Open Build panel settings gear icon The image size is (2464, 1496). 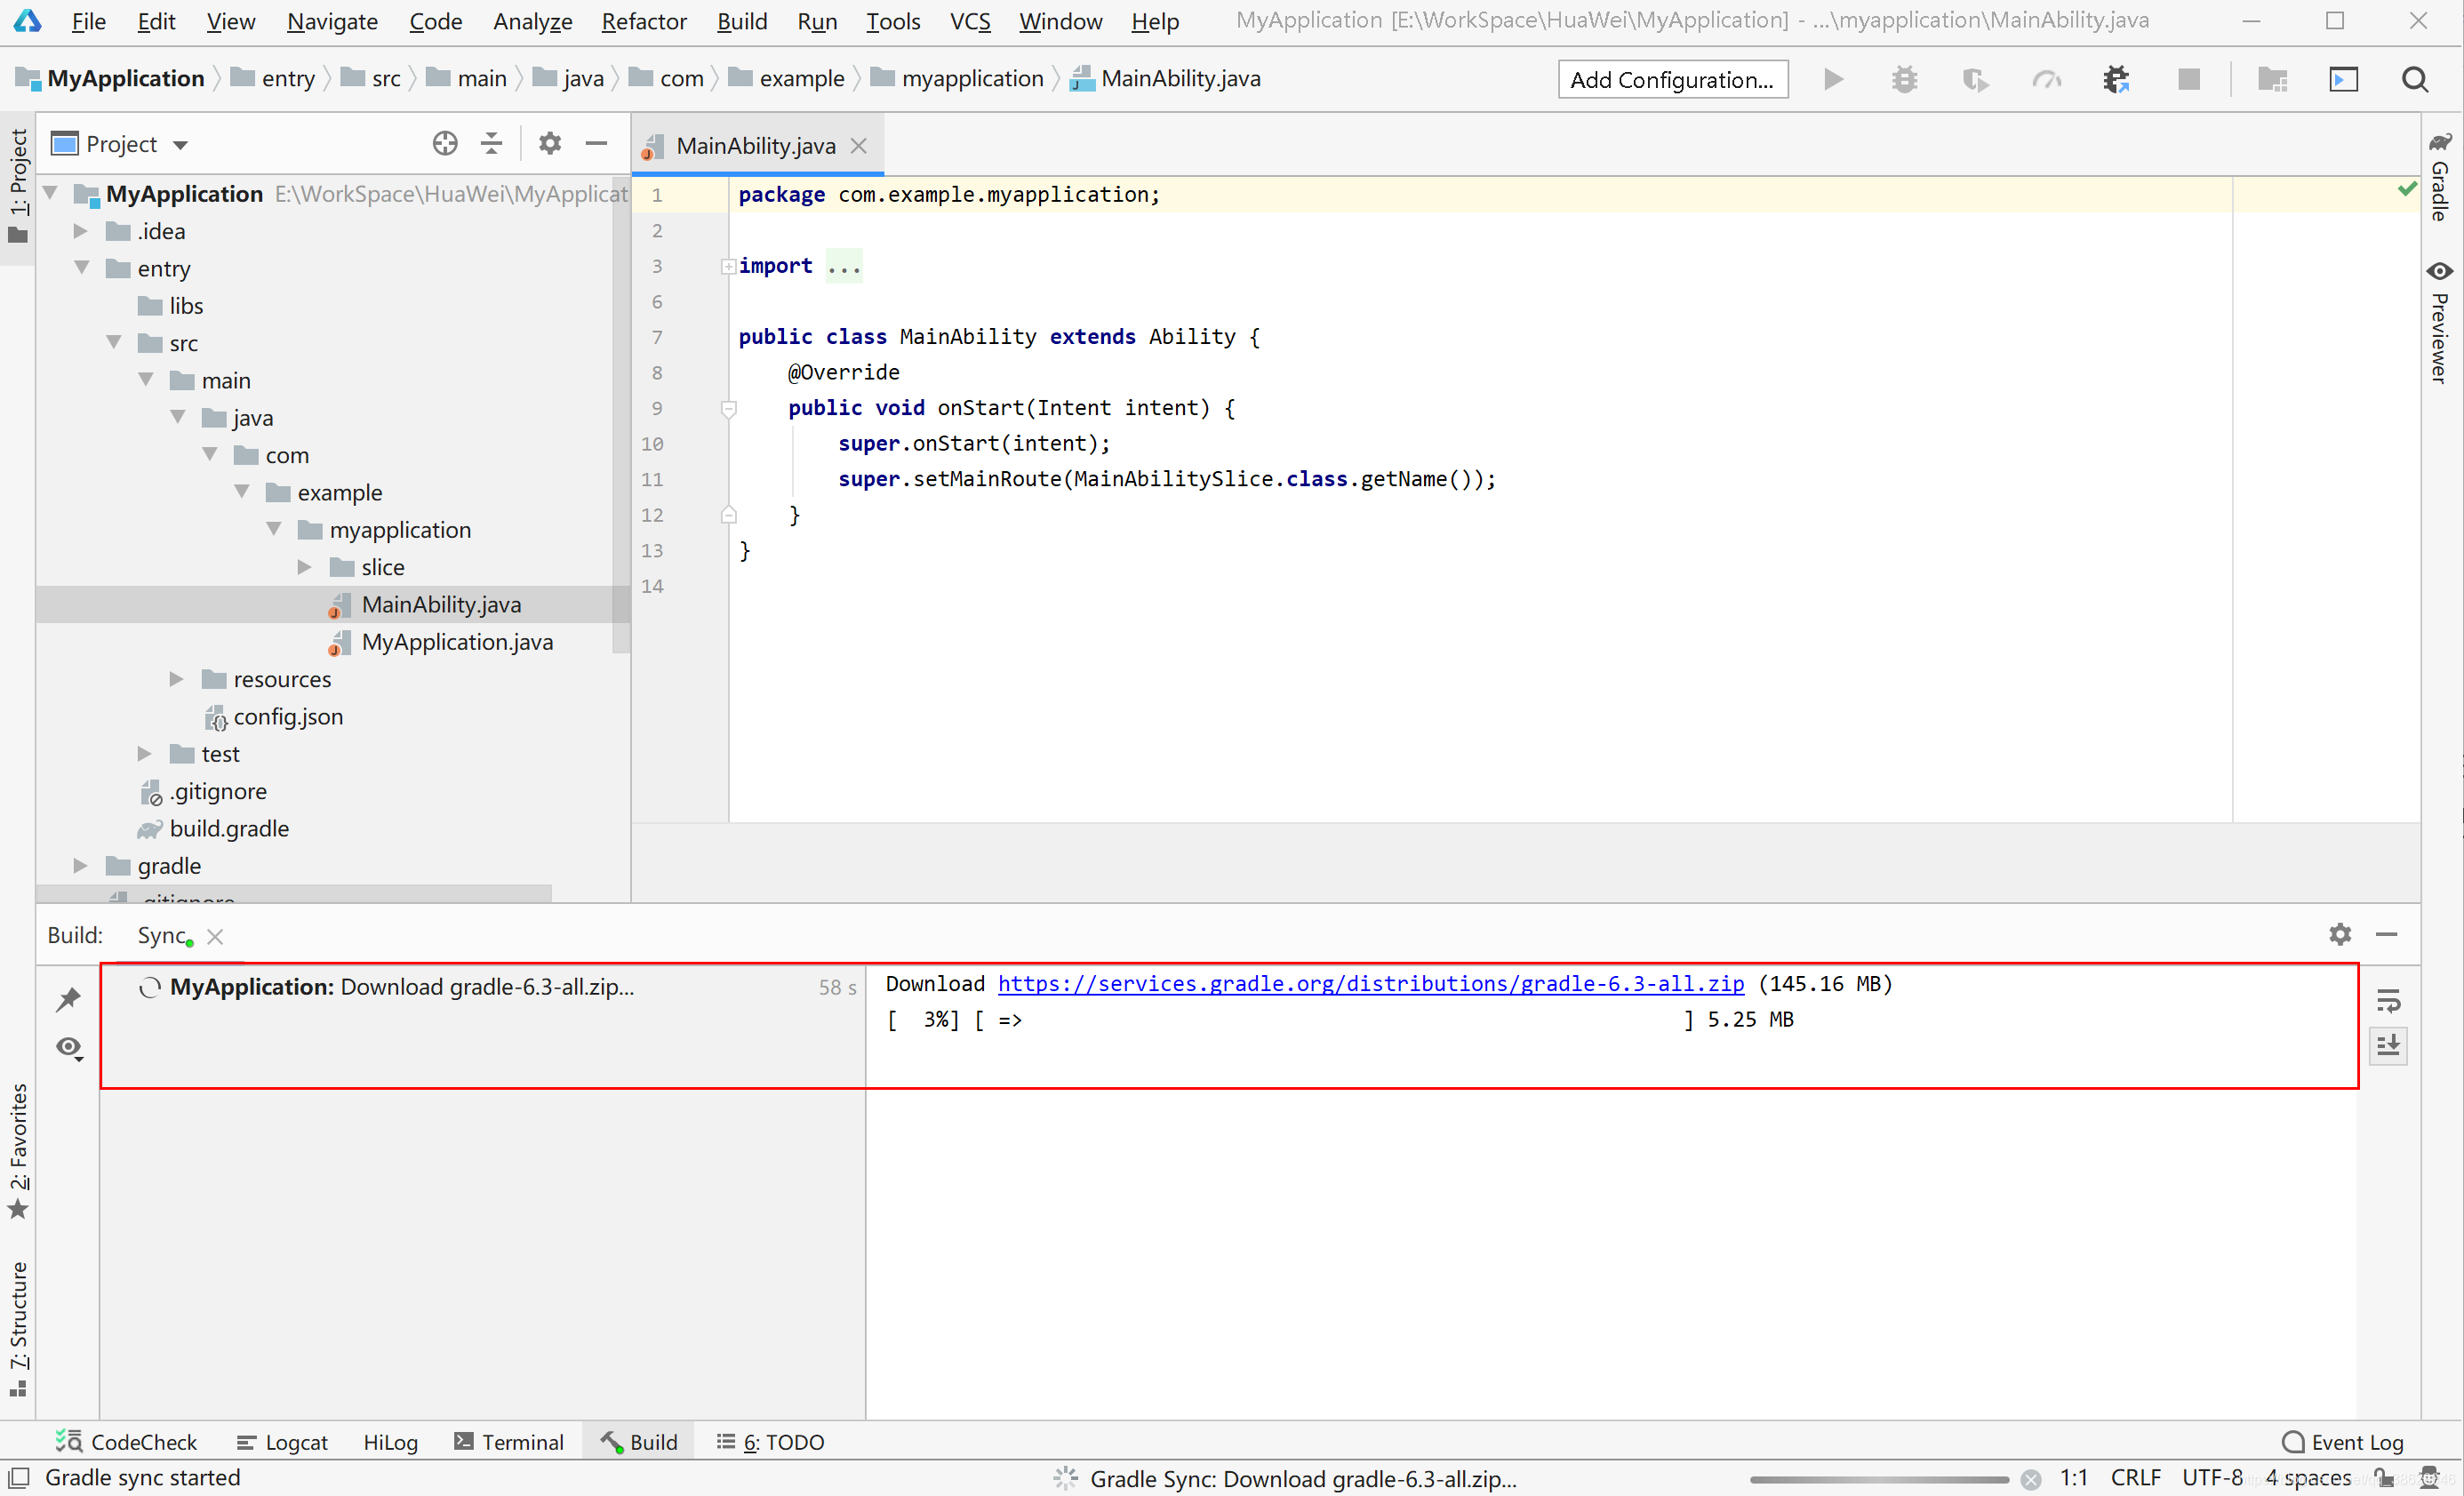click(2340, 934)
